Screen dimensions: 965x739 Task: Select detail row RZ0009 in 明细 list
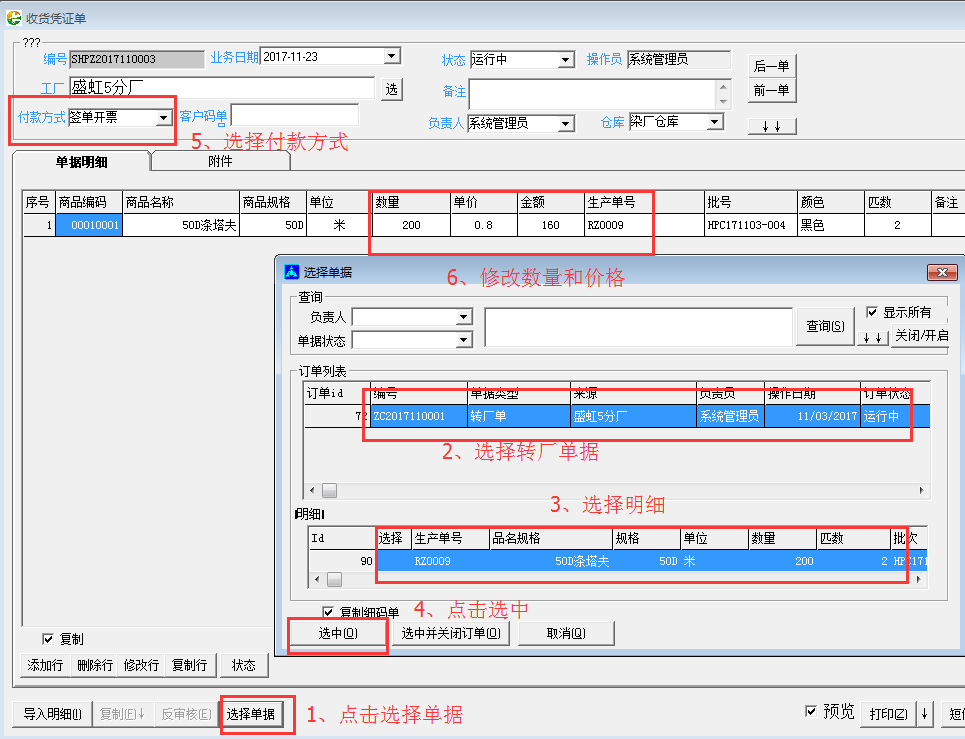[617, 561]
